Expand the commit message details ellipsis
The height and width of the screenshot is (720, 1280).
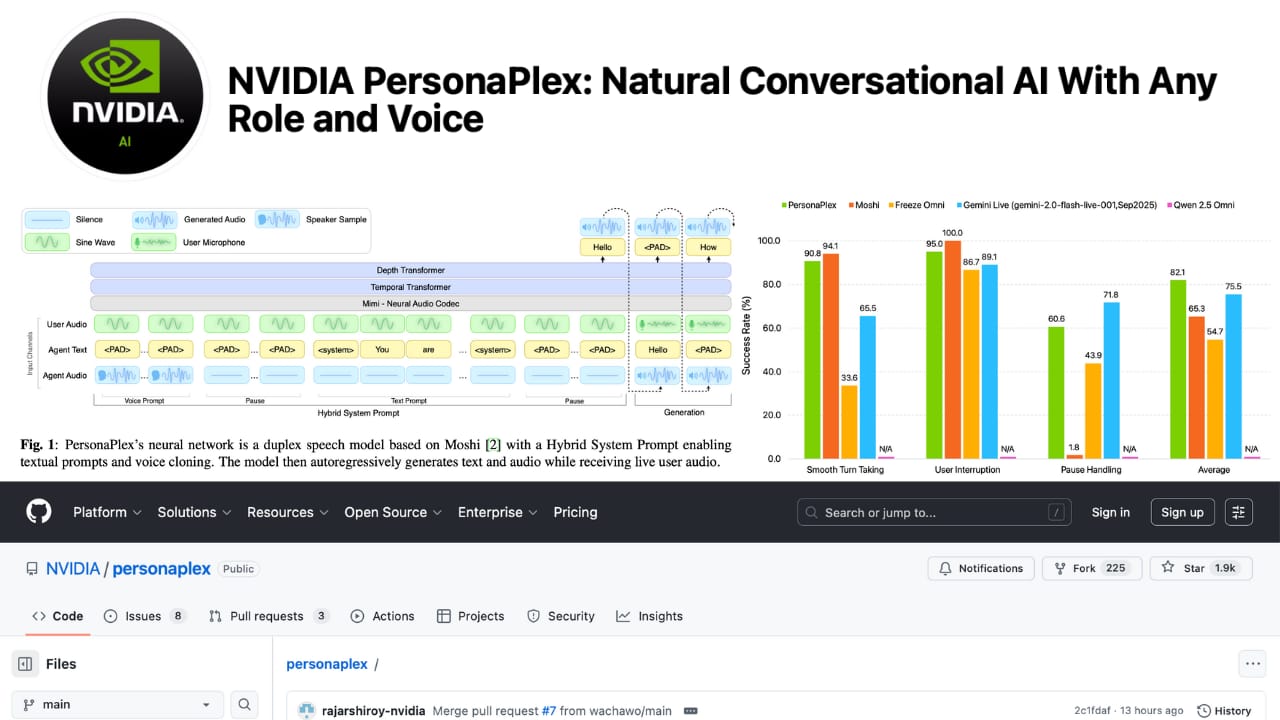click(x=690, y=711)
